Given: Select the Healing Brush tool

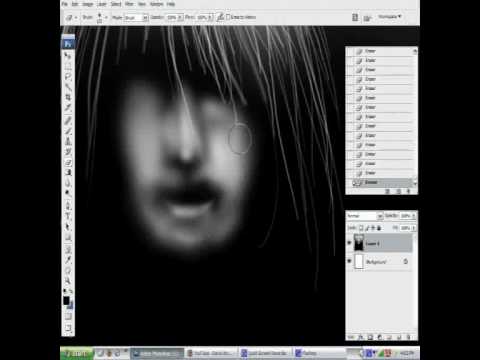Looking at the screenshot, I should 68,120.
